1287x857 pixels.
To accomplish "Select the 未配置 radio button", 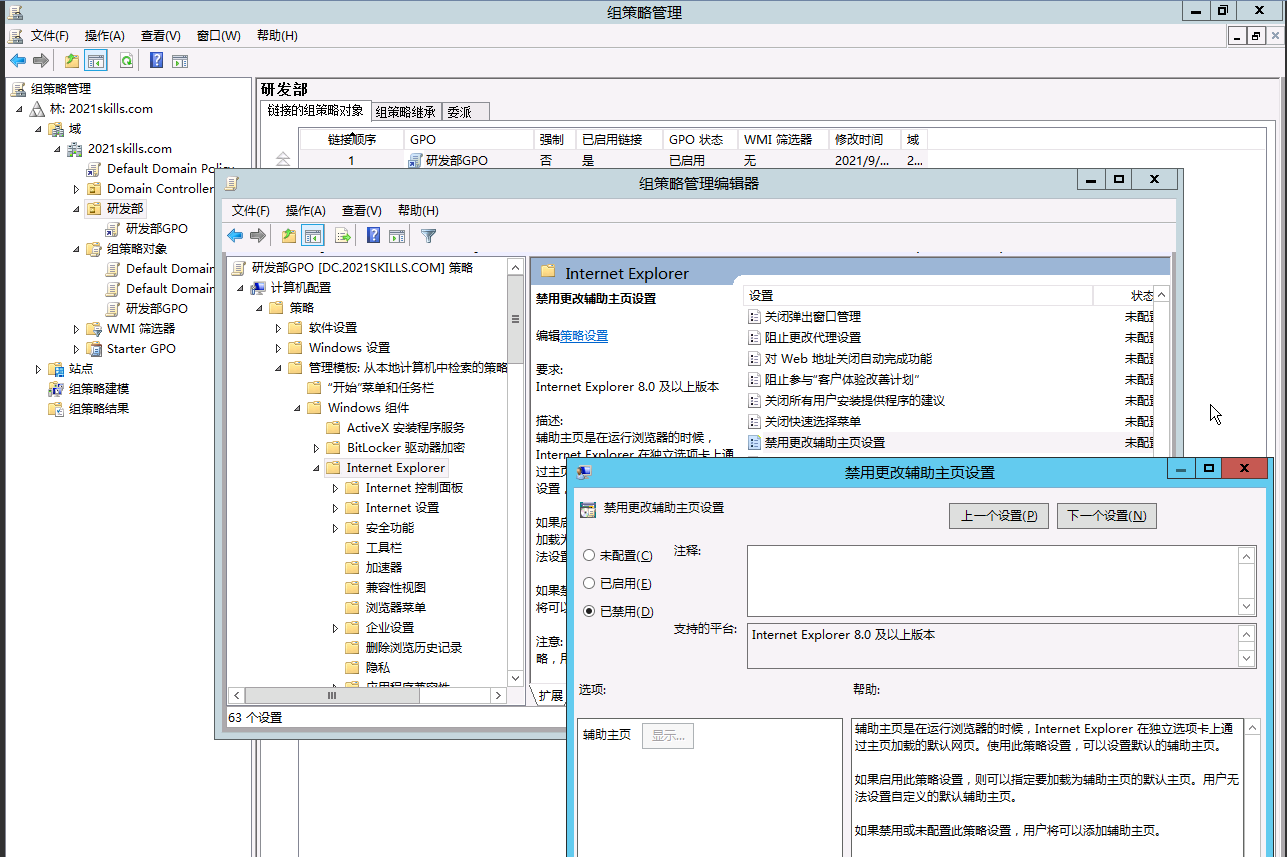I will pyautogui.click(x=589, y=556).
